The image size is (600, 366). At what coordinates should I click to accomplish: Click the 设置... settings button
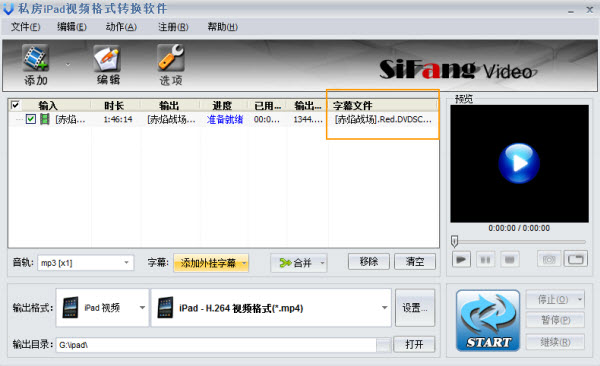415,308
